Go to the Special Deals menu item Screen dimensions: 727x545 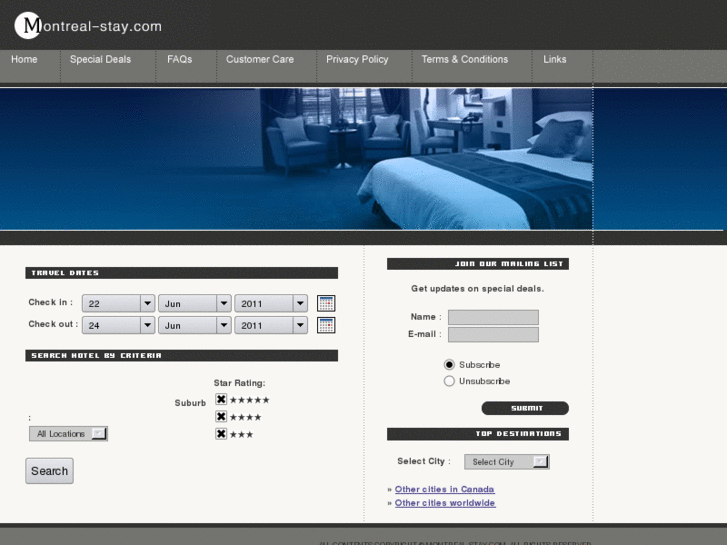(100, 60)
